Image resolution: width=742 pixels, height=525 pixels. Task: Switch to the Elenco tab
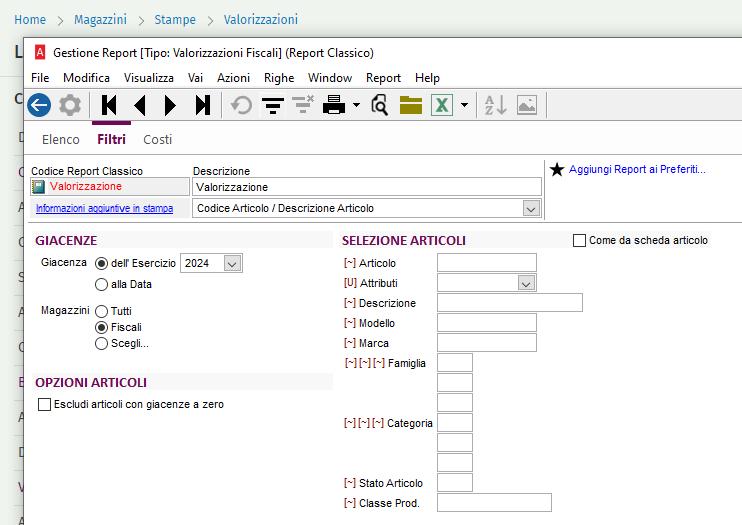61,140
